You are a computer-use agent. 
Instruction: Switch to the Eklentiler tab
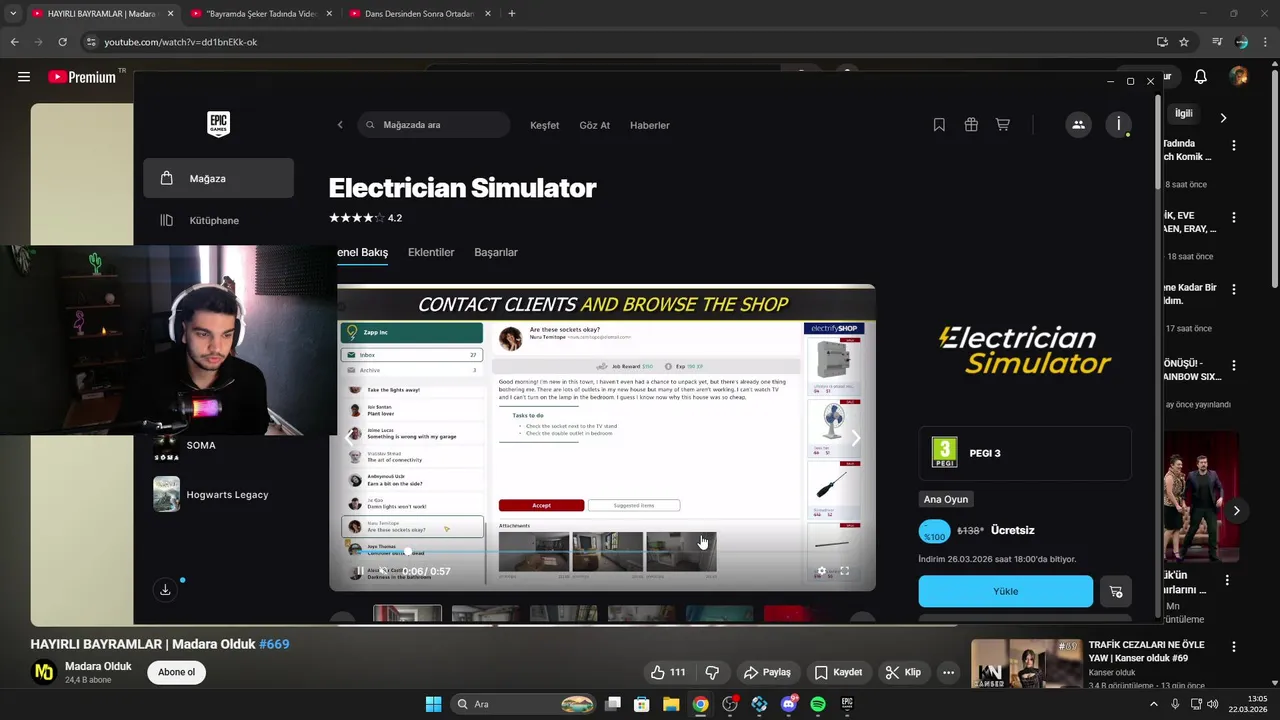pos(431,252)
